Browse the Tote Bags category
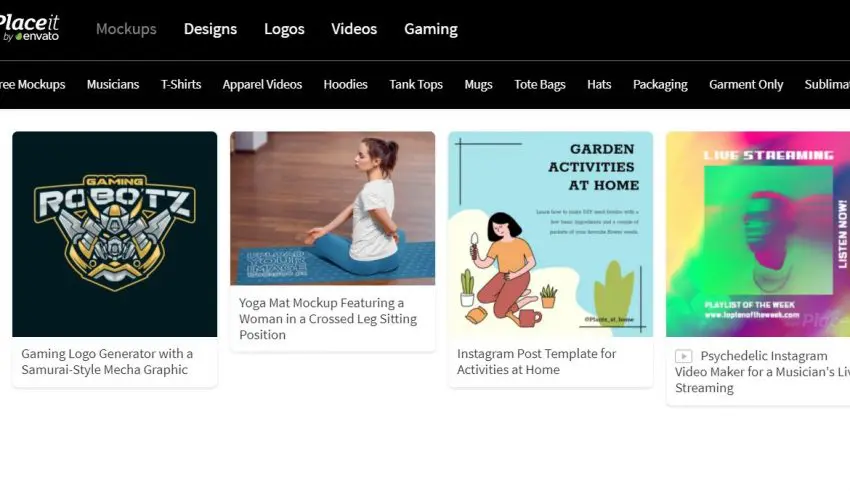Image resolution: width=850 pixels, height=491 pixels. point(539,85)
